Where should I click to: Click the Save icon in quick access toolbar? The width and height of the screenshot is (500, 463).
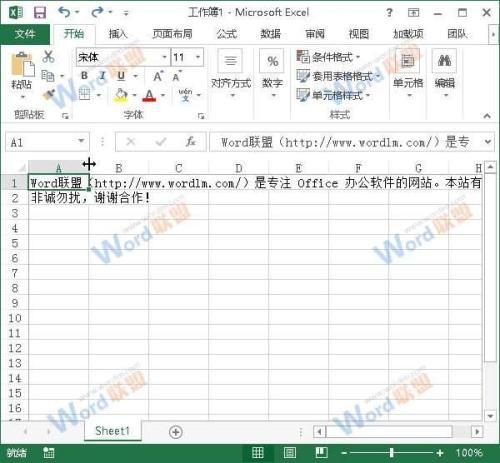click(x=40, y=13)
